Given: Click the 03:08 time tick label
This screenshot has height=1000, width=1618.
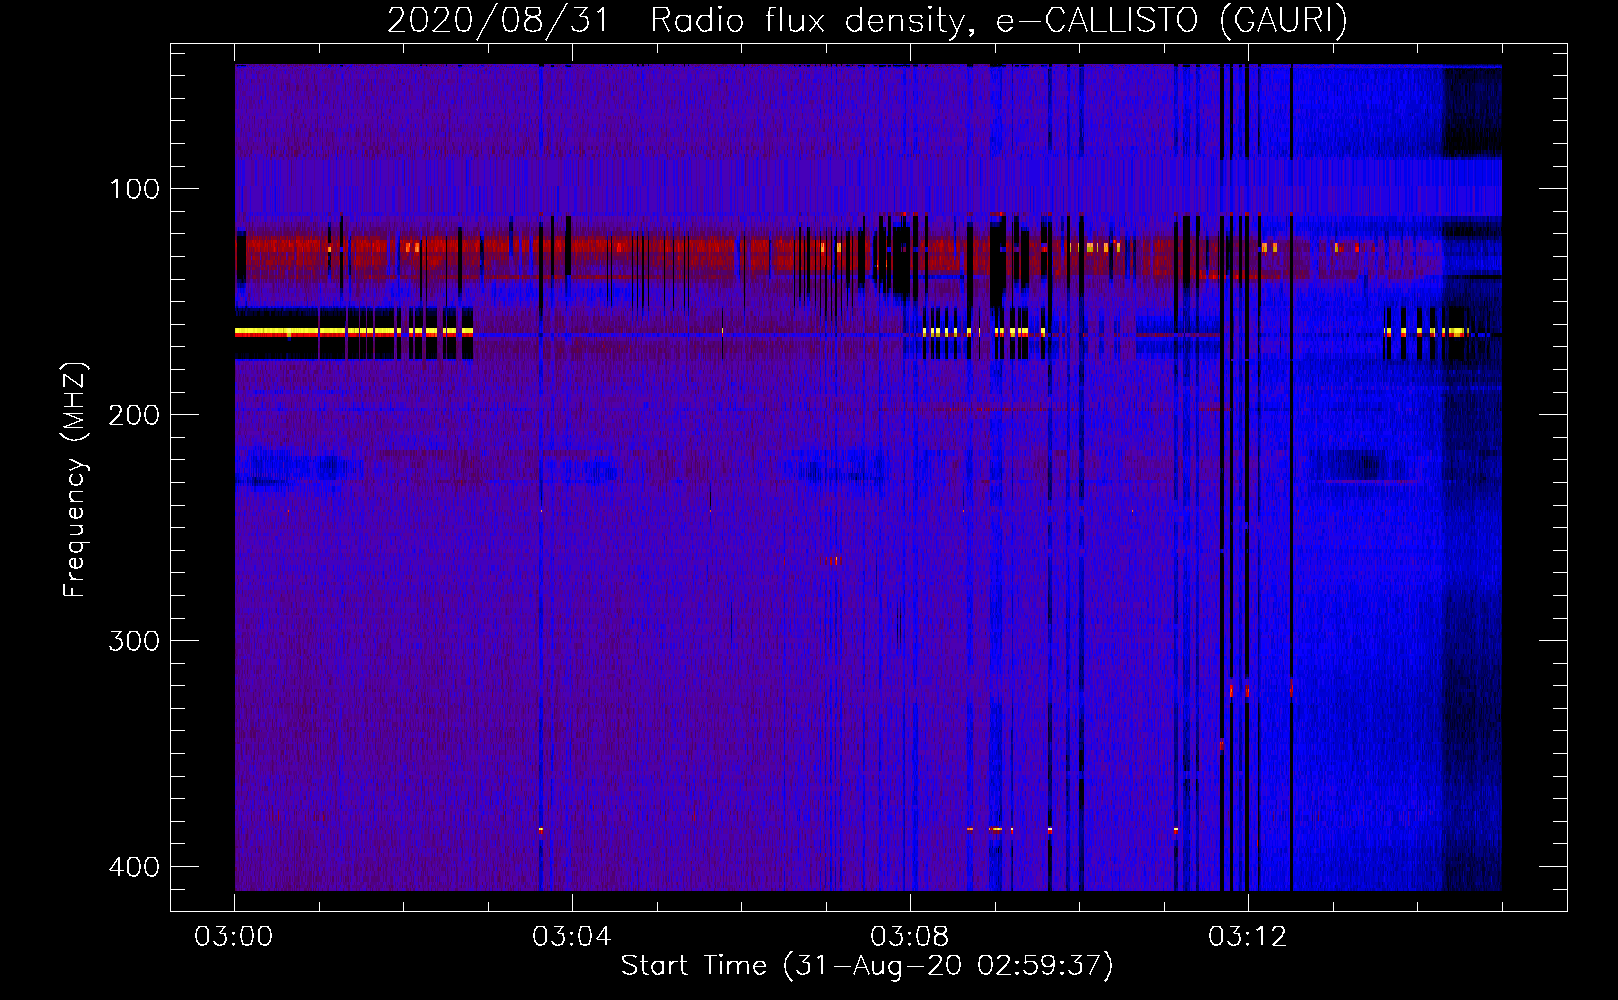Looking at the screenshot, I should tap(910, 937).
